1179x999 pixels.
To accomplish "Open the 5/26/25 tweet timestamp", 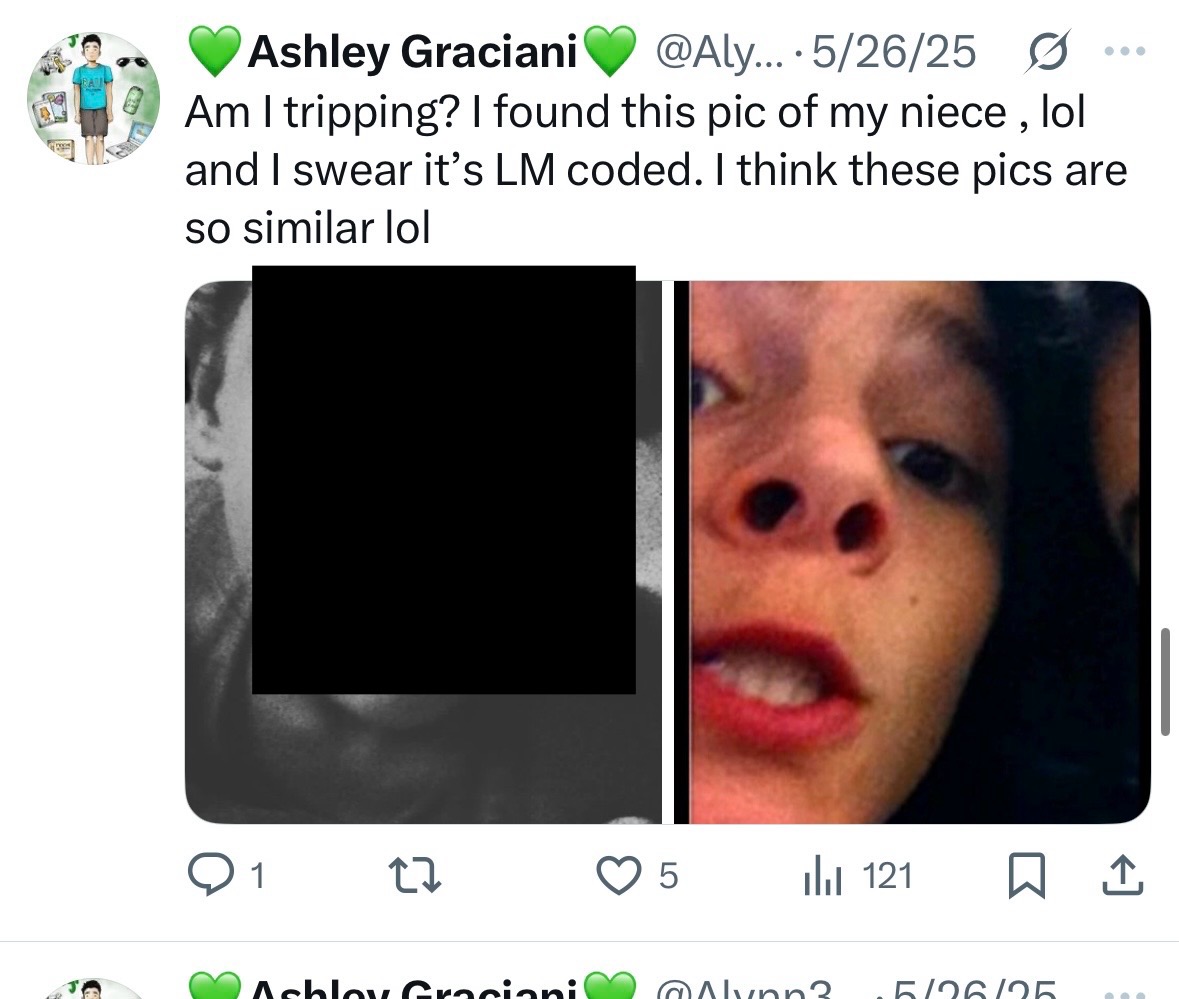I will point(894,51).
